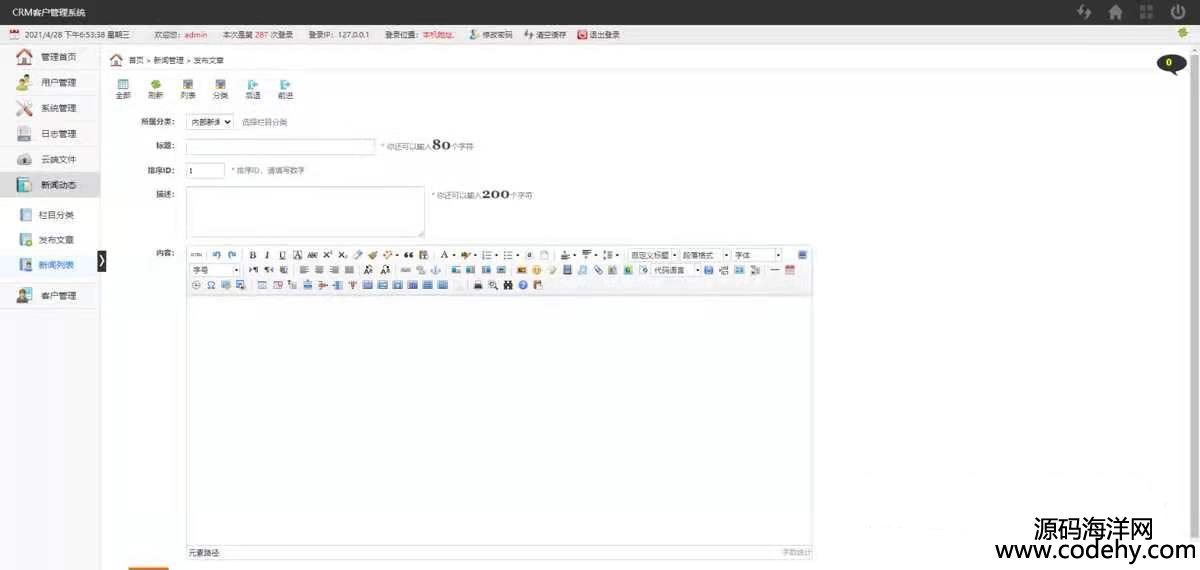Open 用户管理 in sidebar
The image size is (1200, 570).
point(50,83)
